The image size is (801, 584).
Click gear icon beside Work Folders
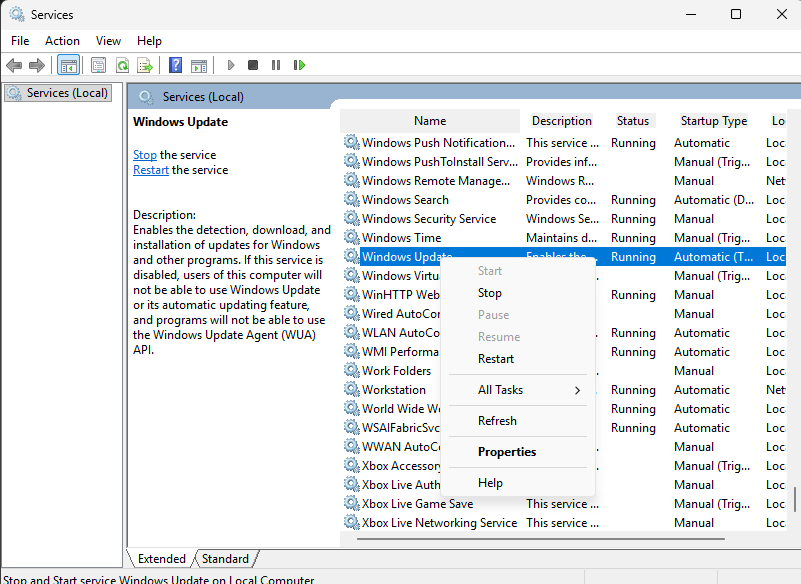(351, 370)
